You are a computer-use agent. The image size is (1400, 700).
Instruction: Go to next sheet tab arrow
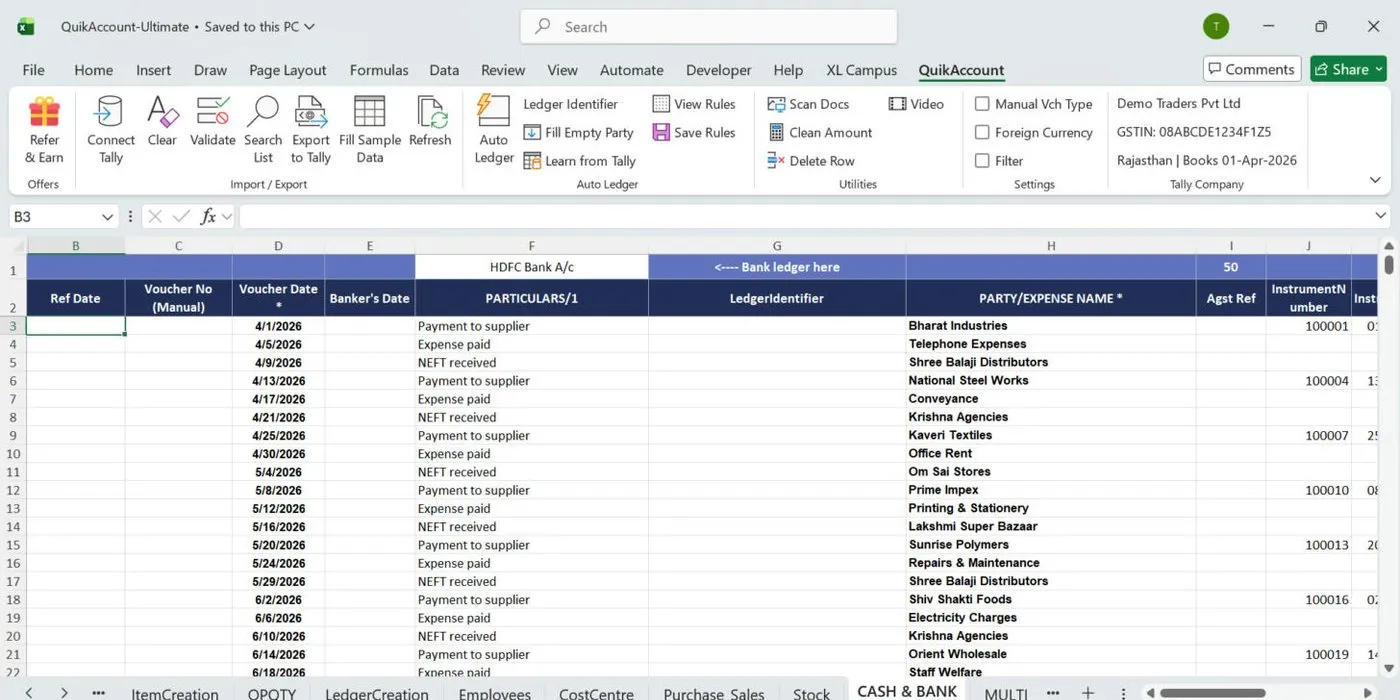click(x=64, y=692)
